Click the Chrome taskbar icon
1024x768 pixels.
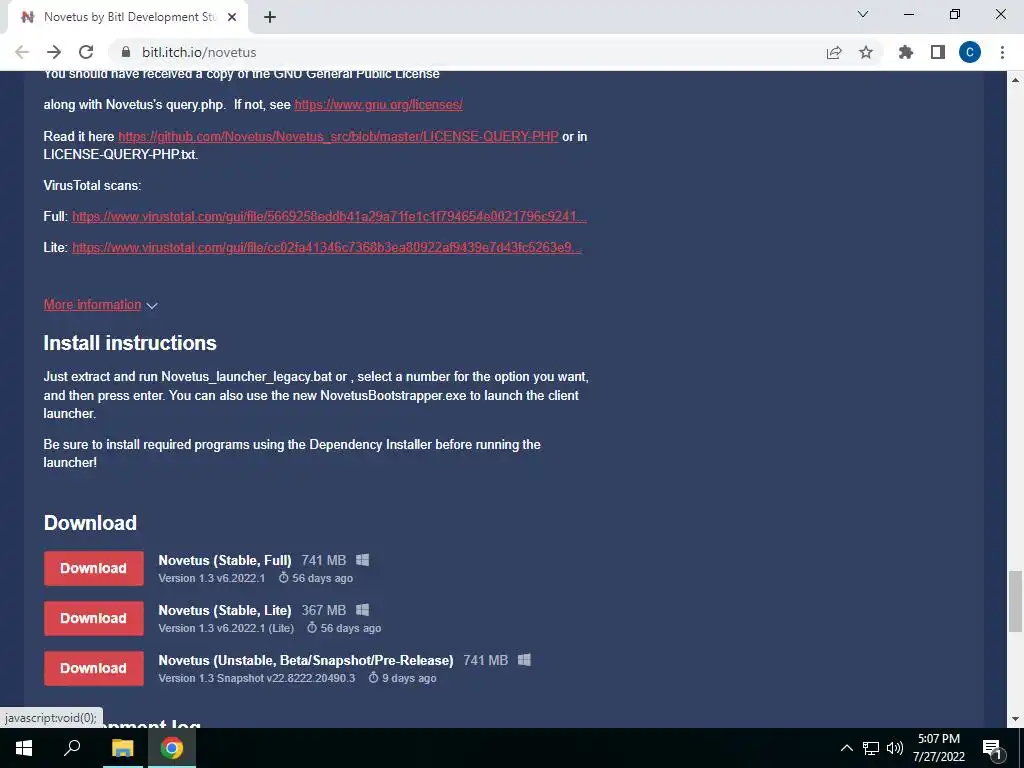coord(172,748)
